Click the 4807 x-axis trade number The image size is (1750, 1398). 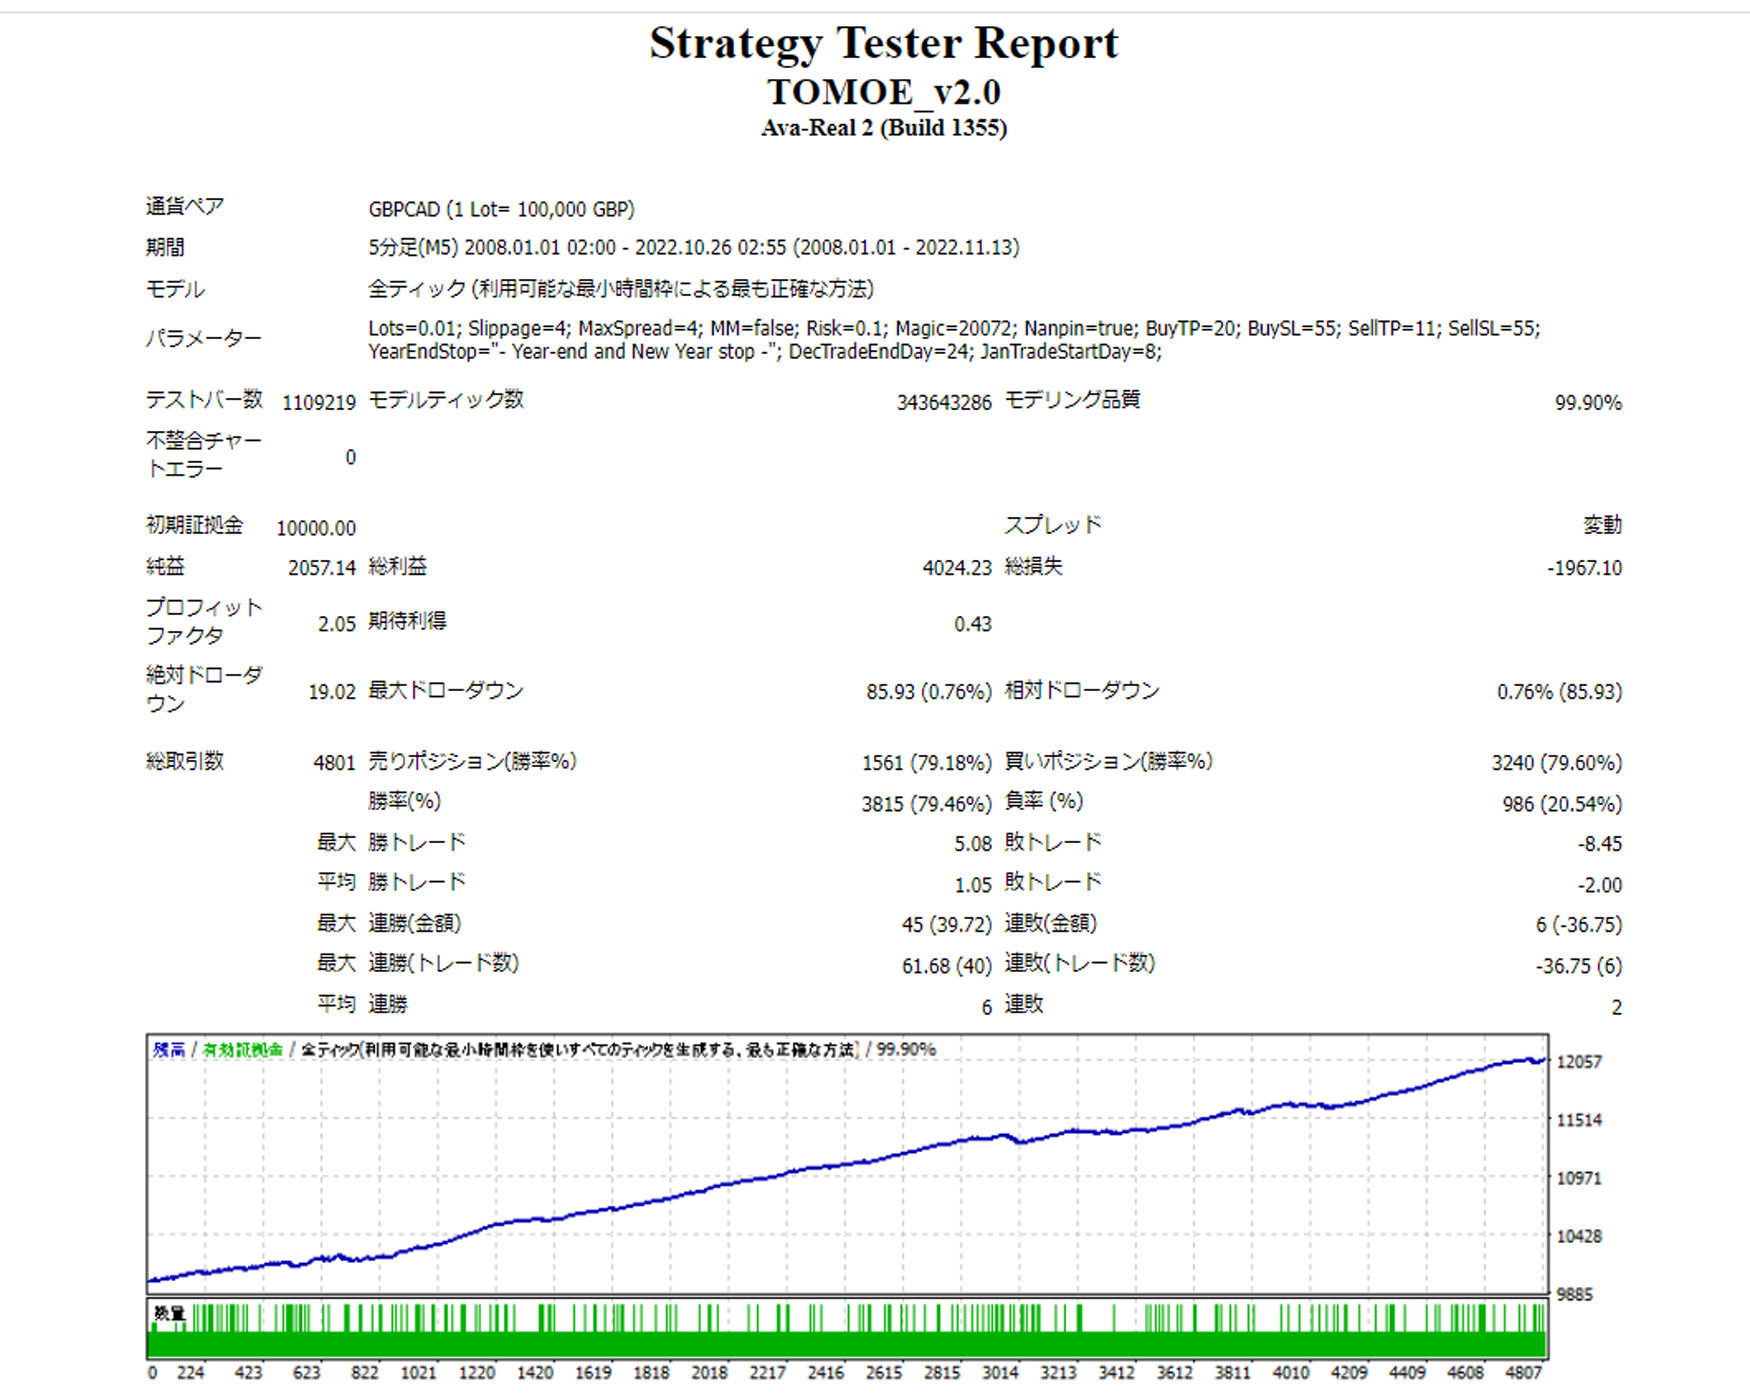pyautogui.click(x=1525, y=1372)
